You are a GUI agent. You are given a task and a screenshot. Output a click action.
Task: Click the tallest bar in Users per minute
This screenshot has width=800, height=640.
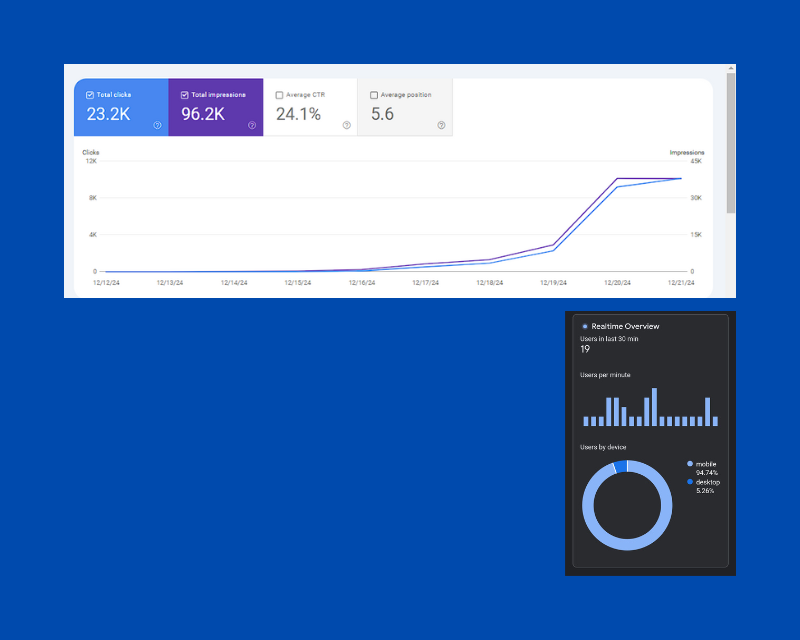[x=655, y=407]
